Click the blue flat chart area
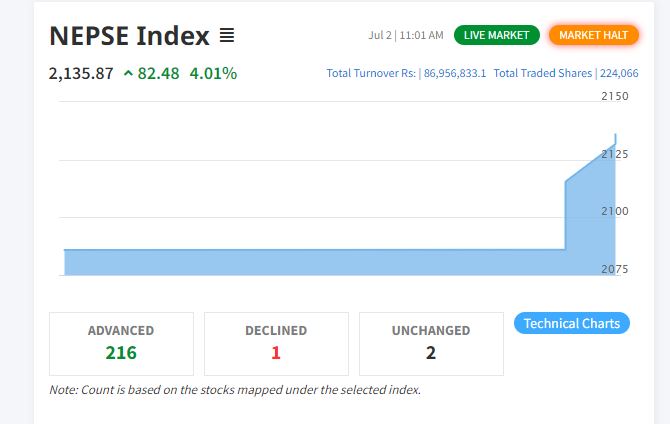This screenshot has width=670, height=424. click(314, 262)
